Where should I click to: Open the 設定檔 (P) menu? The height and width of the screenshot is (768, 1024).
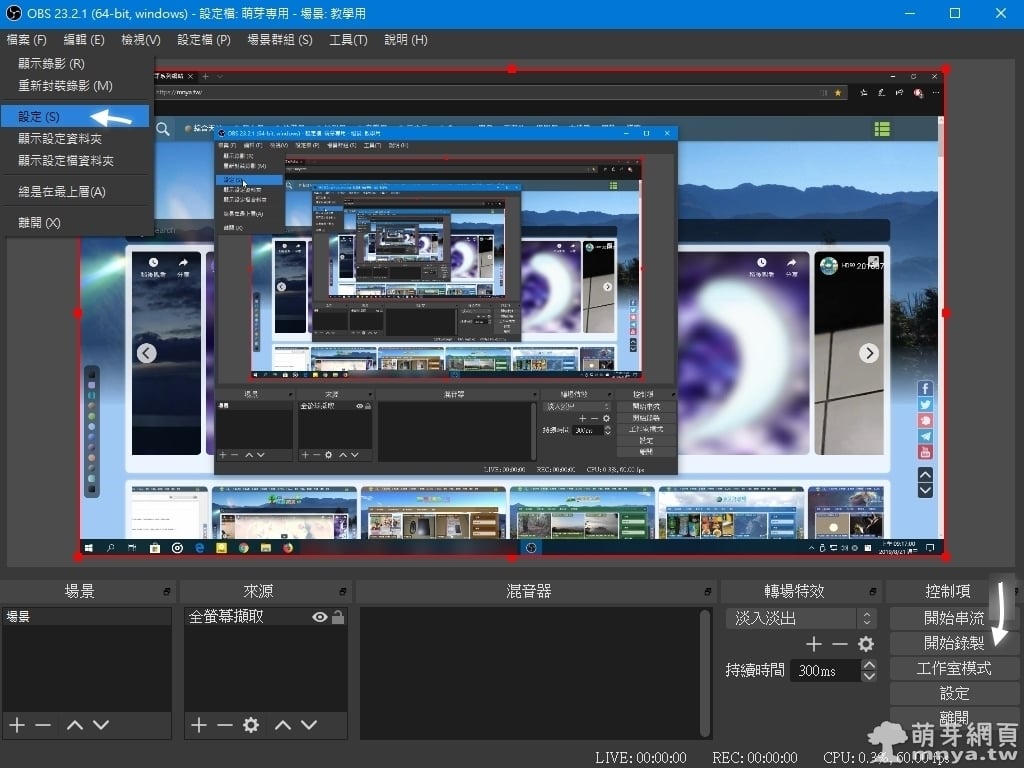[204, 40]
